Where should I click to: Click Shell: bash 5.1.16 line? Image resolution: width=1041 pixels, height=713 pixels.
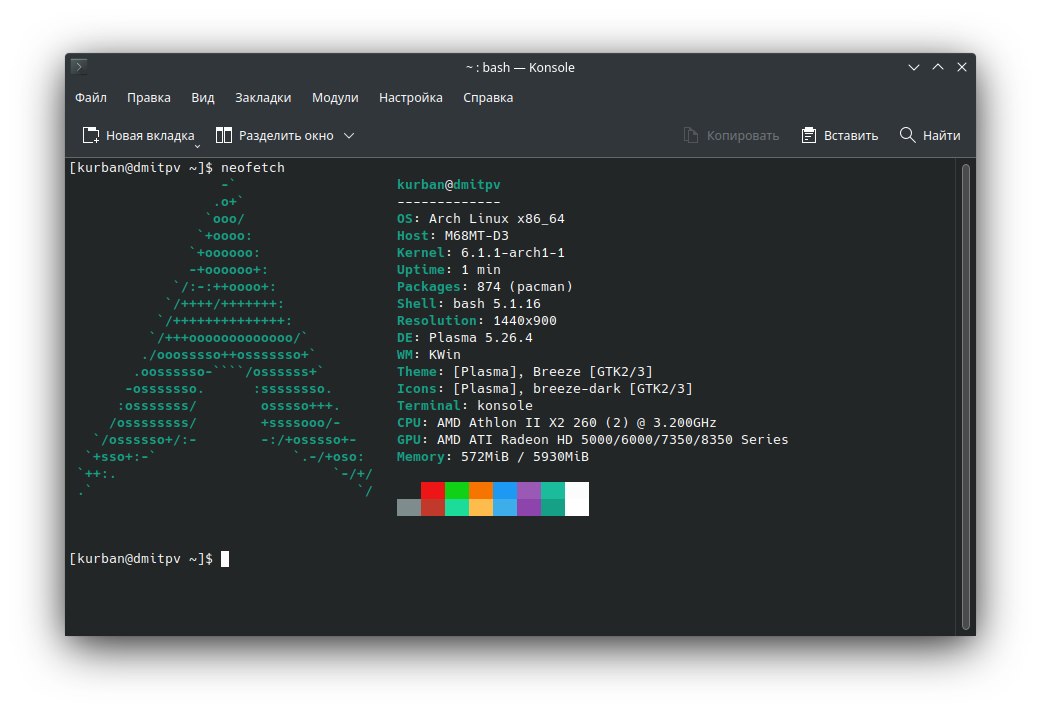(x=469, y=303)
